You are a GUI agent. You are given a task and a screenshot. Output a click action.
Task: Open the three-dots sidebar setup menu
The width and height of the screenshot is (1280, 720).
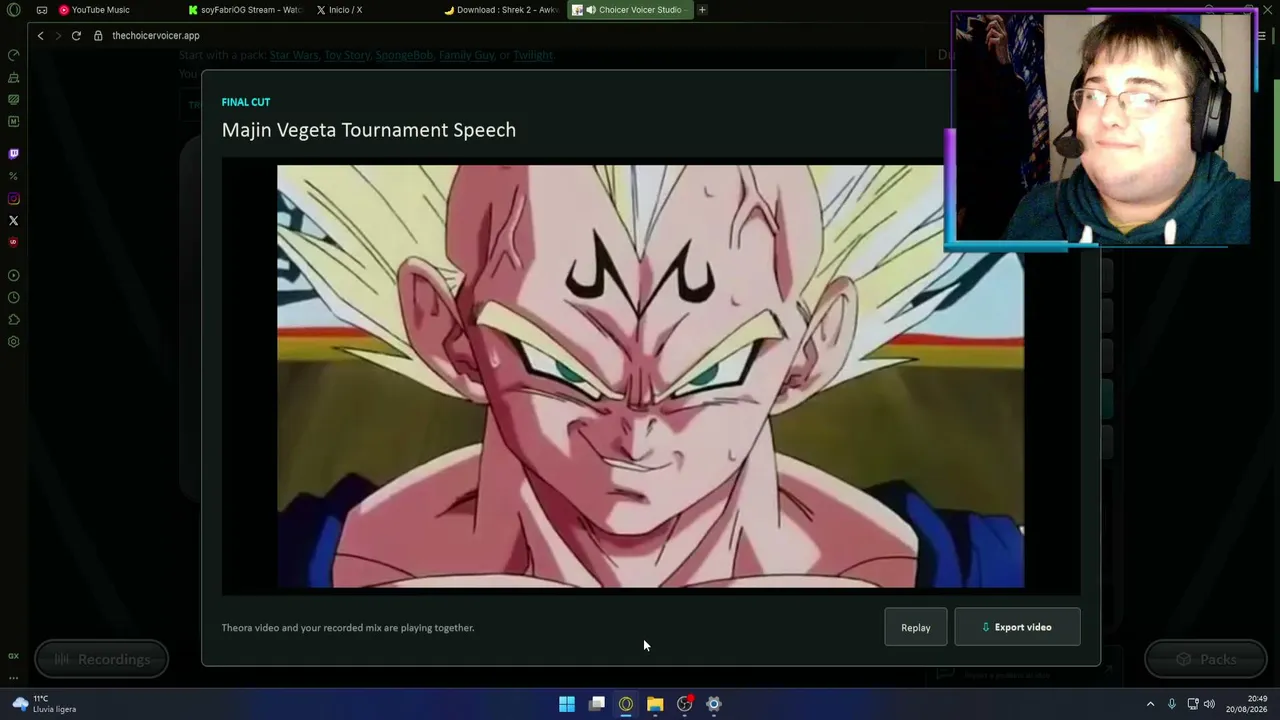(14, 677)
